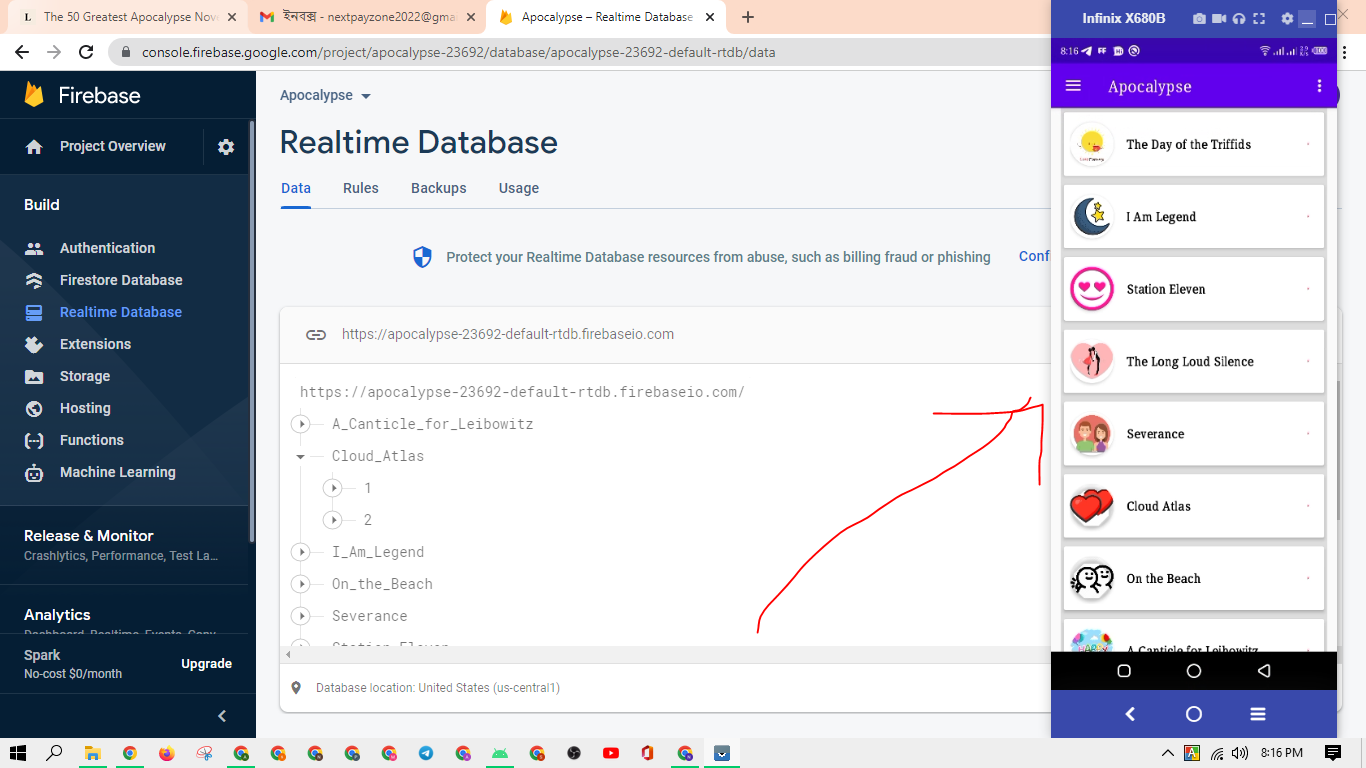Image resolution: width=1366 pixels, height=768 pixels.
Task: Click the database URL link icon
Action: [x=316, y=335]
